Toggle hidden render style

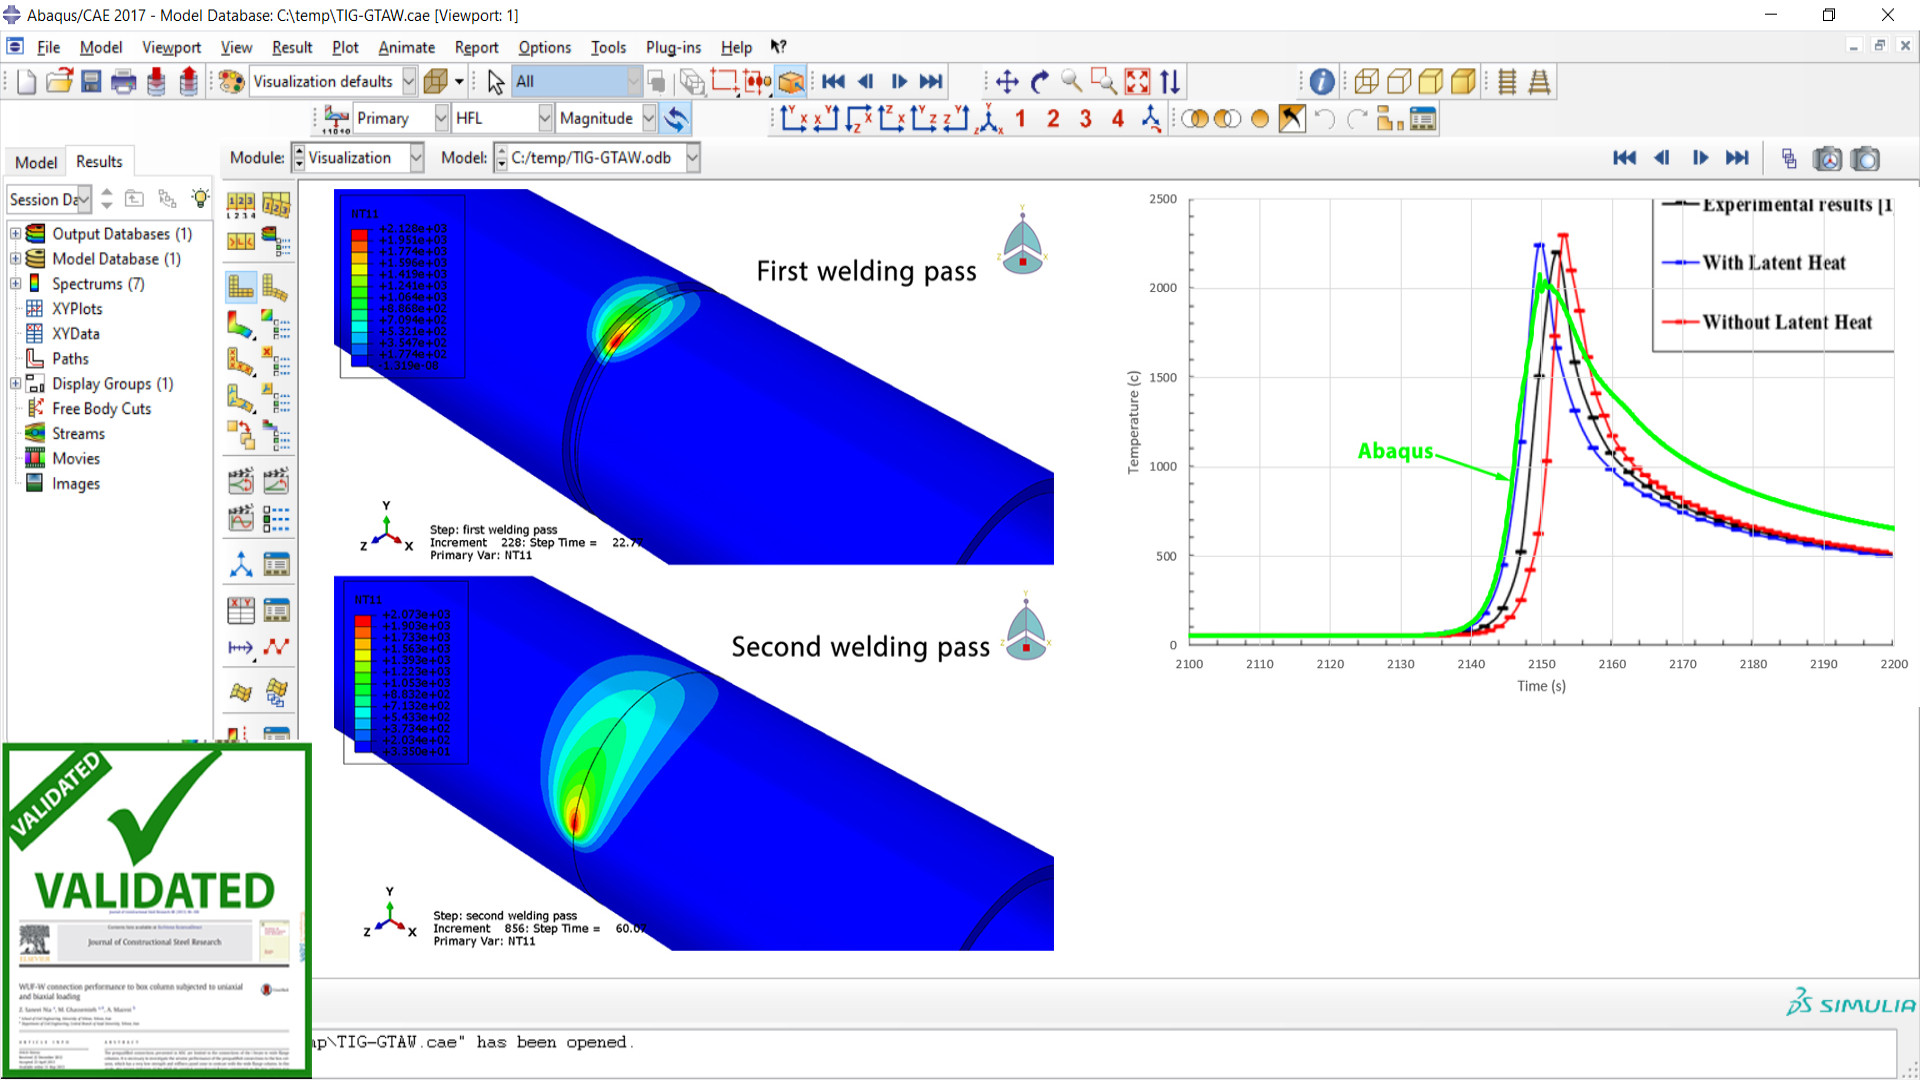[1399, 82]
